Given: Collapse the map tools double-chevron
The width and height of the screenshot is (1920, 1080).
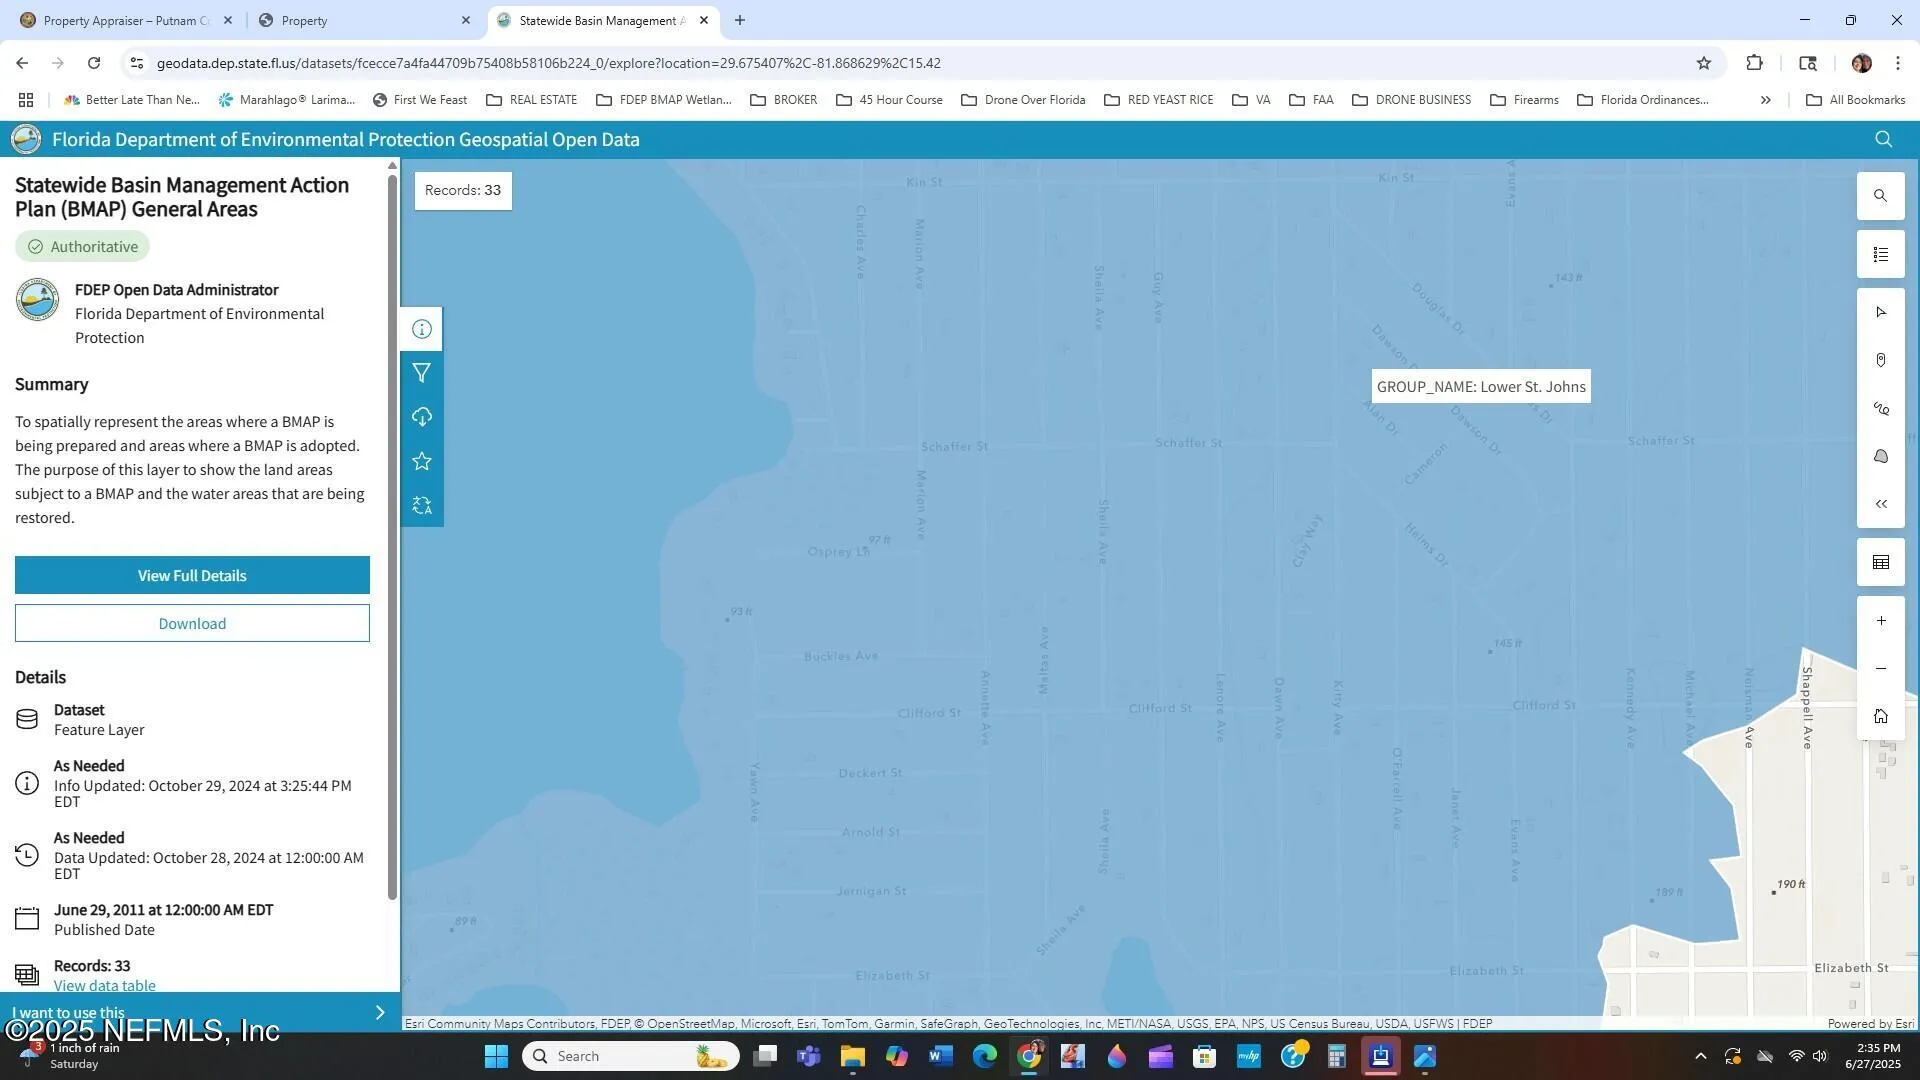Looking at the screenshot, I should 1880,504.
